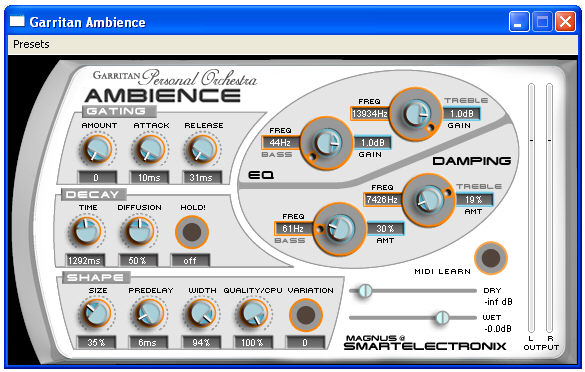Viewport: 585px width, 372px height.
Task: Click the Variation round button
Action: pyautogui.click(x=306, y=315)
